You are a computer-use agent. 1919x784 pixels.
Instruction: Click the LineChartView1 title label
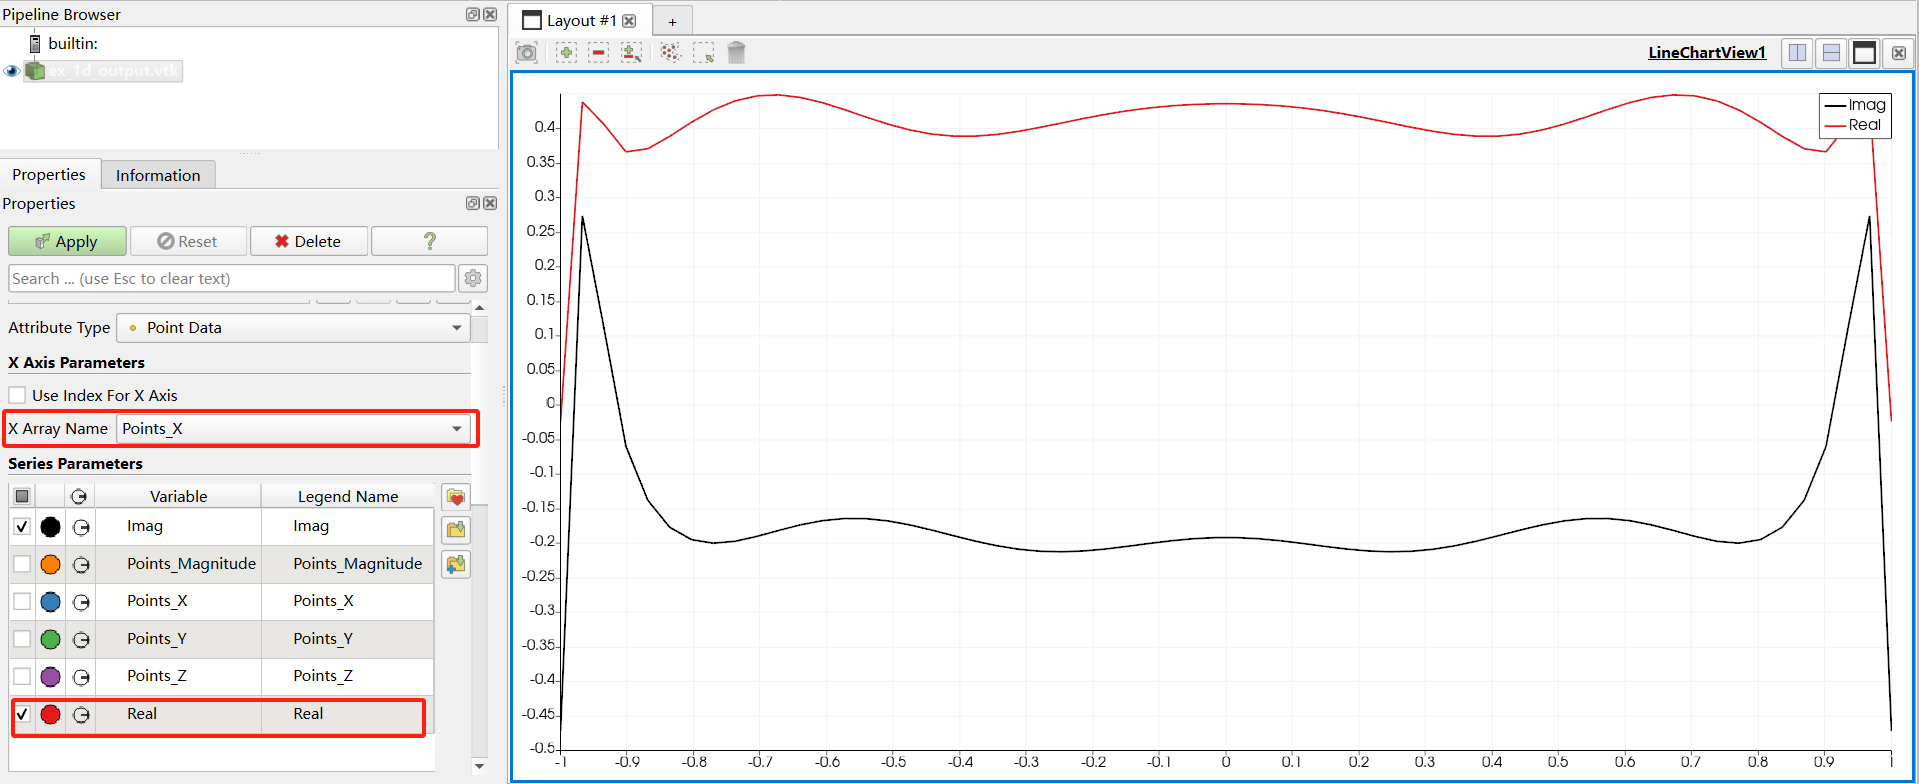tap(1707, 53)
